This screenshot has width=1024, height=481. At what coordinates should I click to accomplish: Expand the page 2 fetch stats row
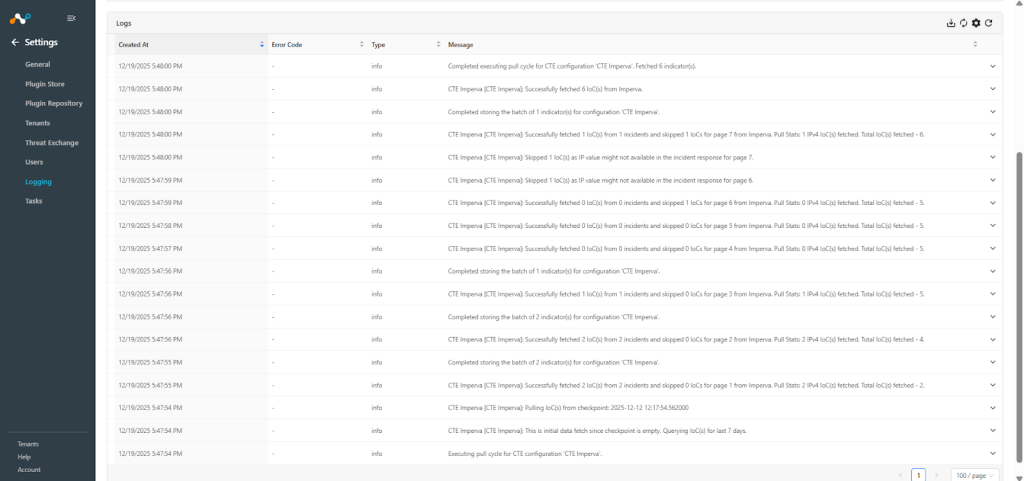(x=993, y=339)
